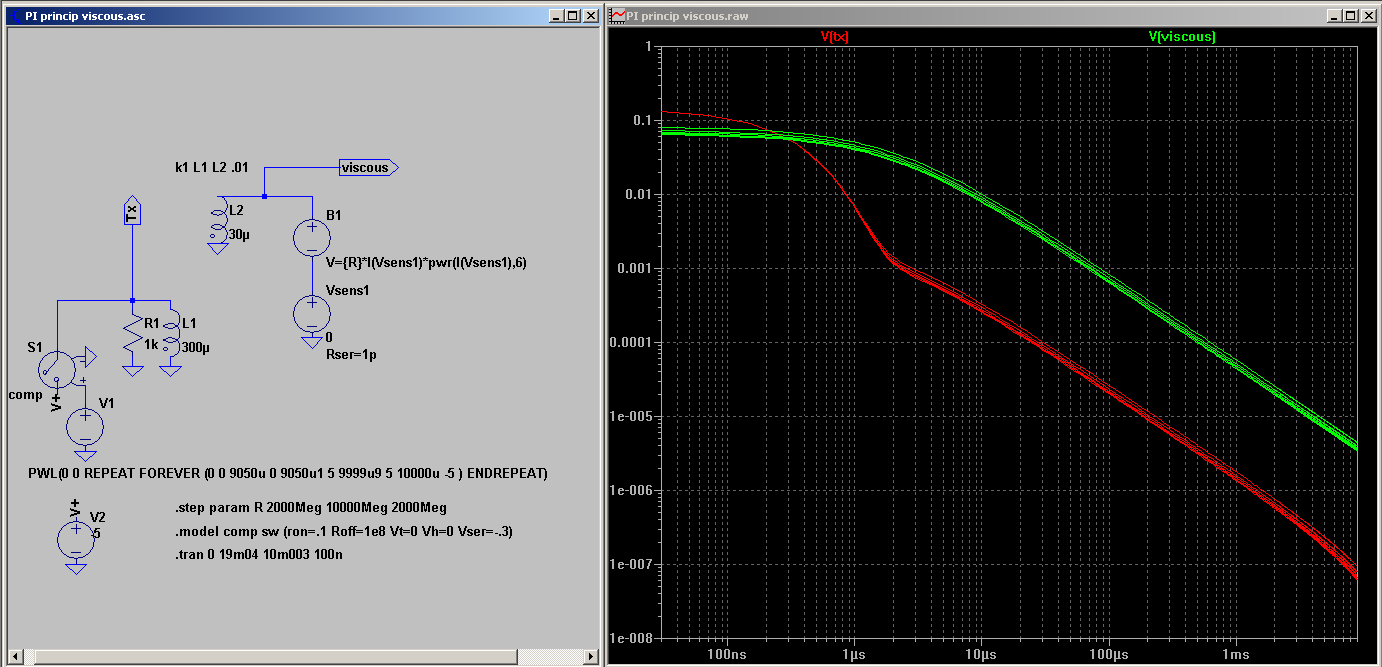Click the Tx net label flag
The image size is (1382, 667).
pos(132,211)
